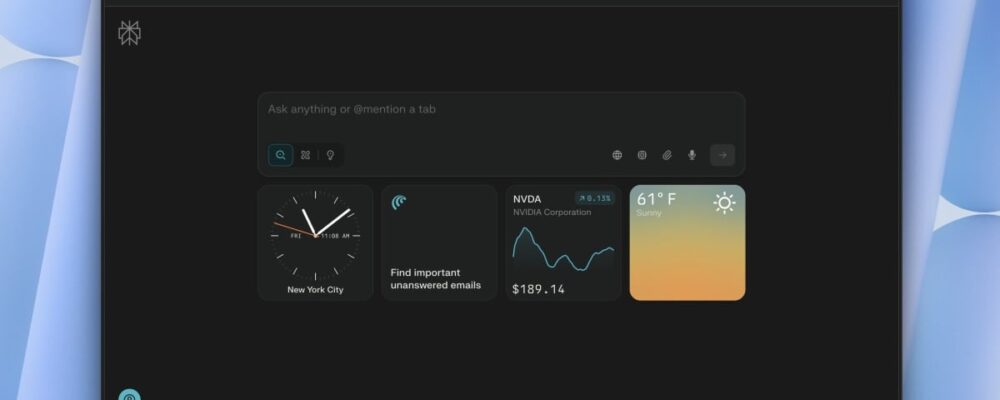Viewport: 1000px width, 400px height.
Task: Click the Perplexity logo in the top-left
Action: 129,33
